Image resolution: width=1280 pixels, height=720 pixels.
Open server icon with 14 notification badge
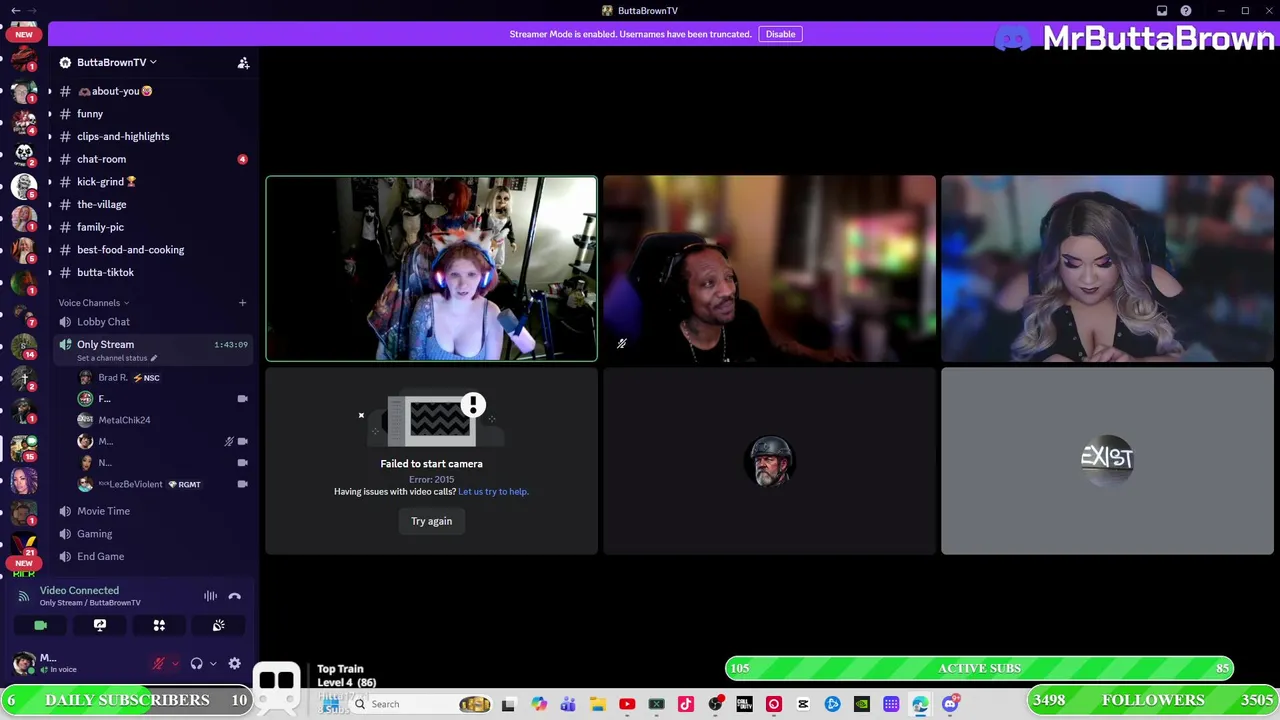coord(24,345)
